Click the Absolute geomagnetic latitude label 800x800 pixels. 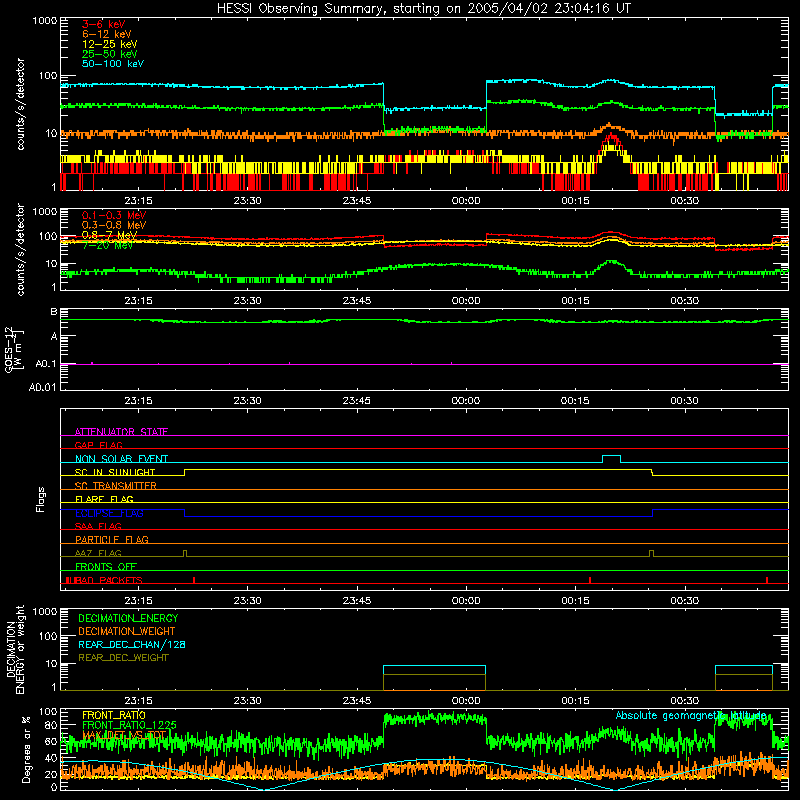(691, 716)
